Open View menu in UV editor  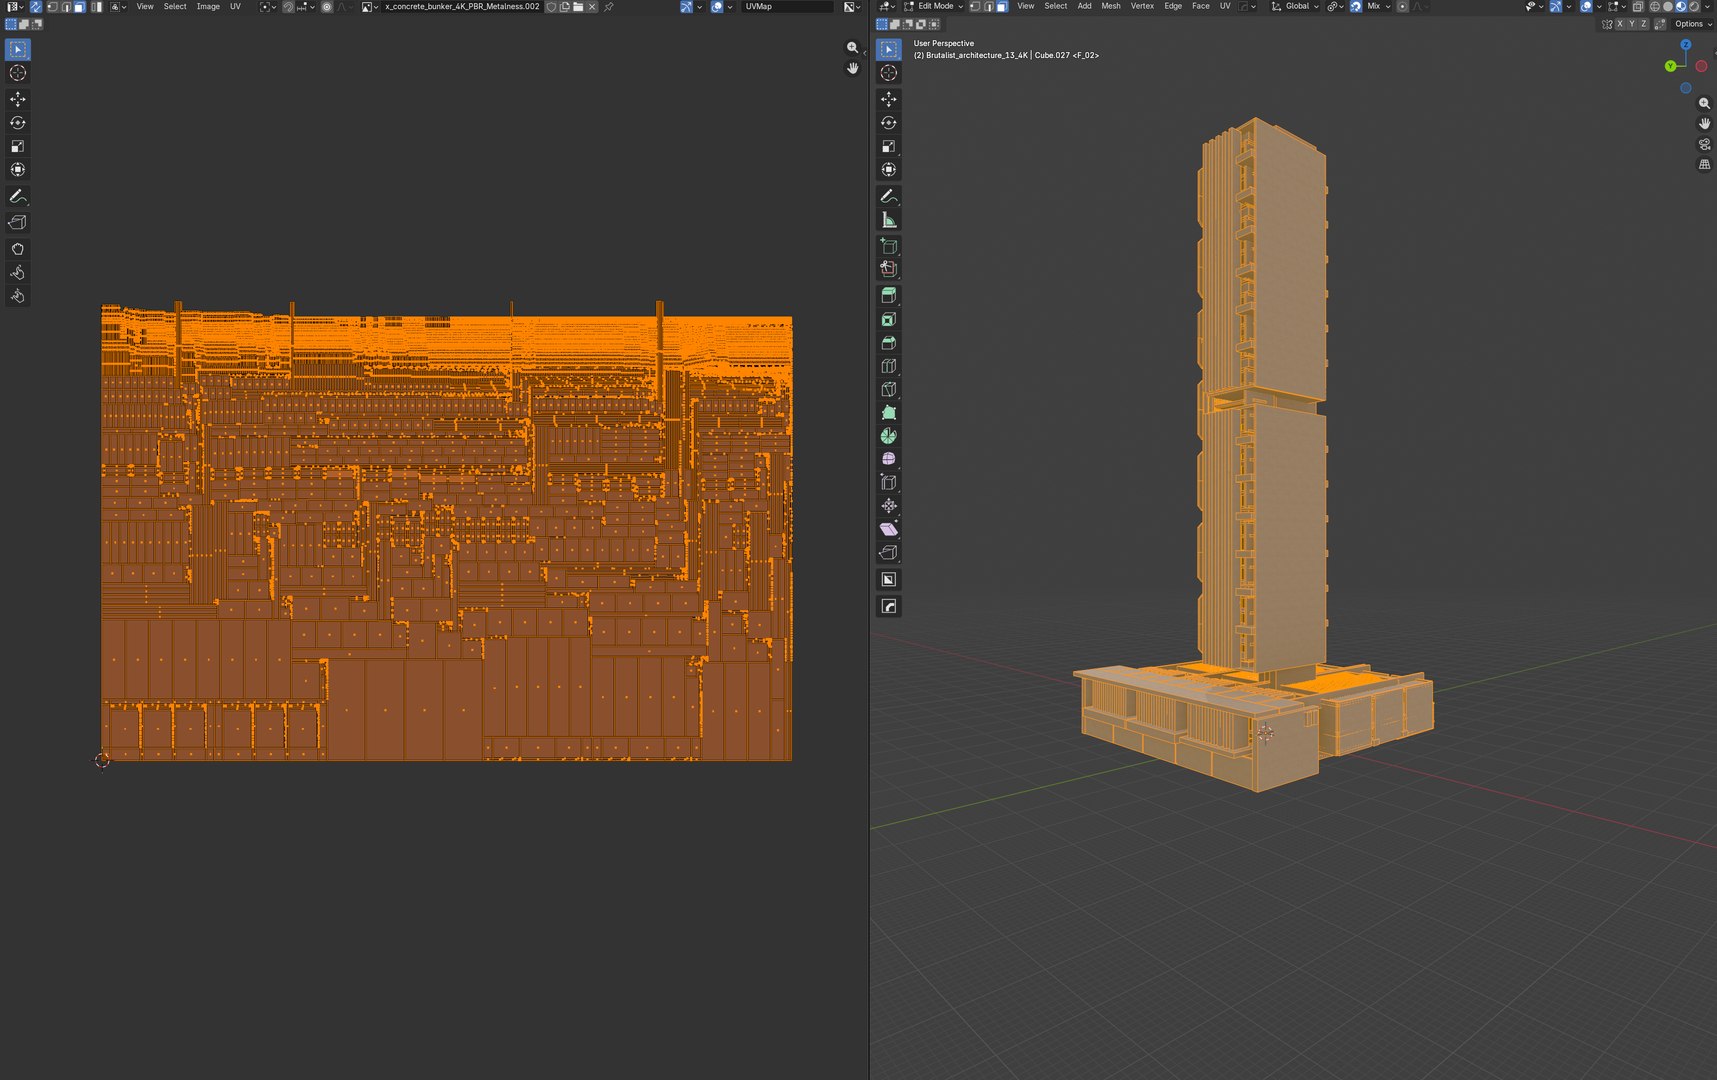click(145, 7)
